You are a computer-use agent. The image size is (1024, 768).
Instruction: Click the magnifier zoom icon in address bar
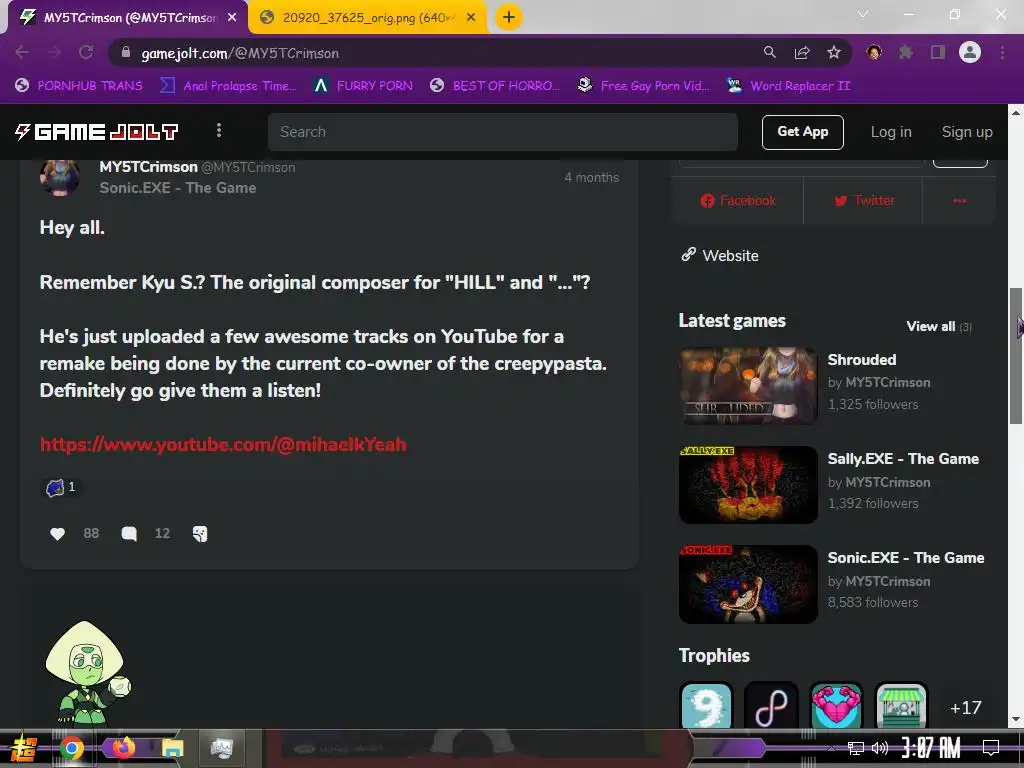coord(770,52)
